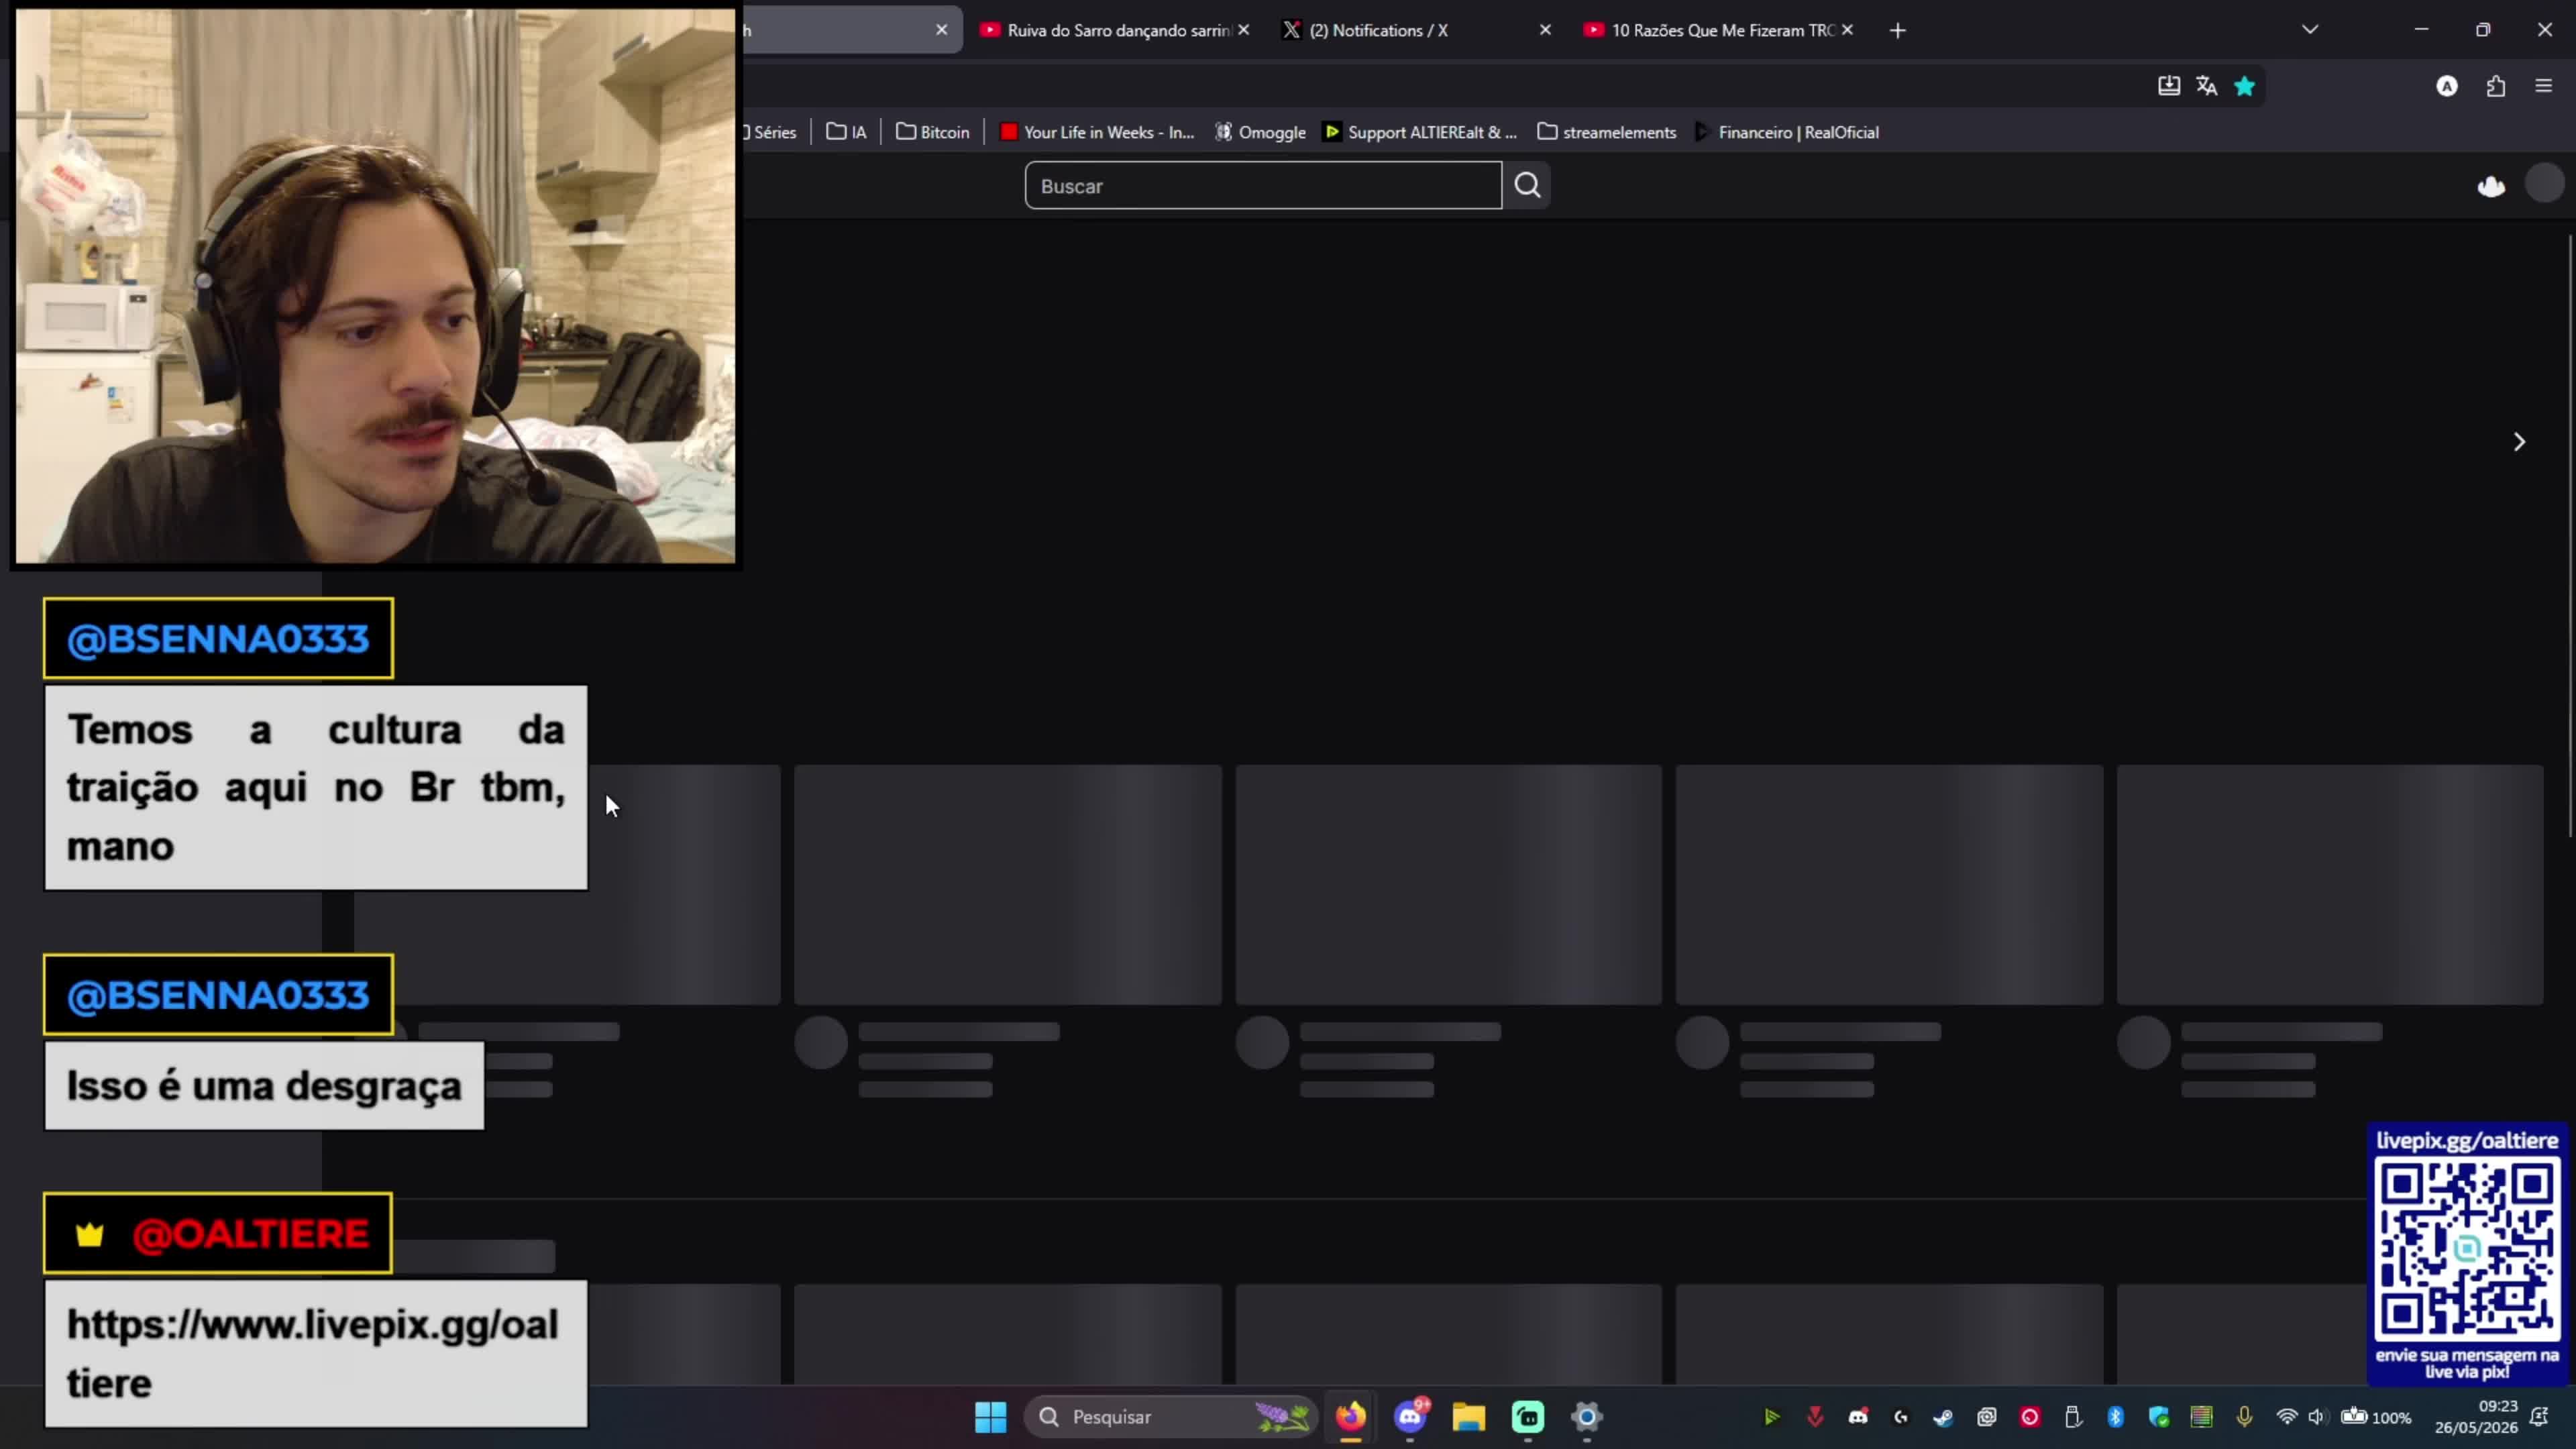This screenshot has height=1449, width=2576.
Task: Open a new tab with the plus button
Action: pos(1897,30)
